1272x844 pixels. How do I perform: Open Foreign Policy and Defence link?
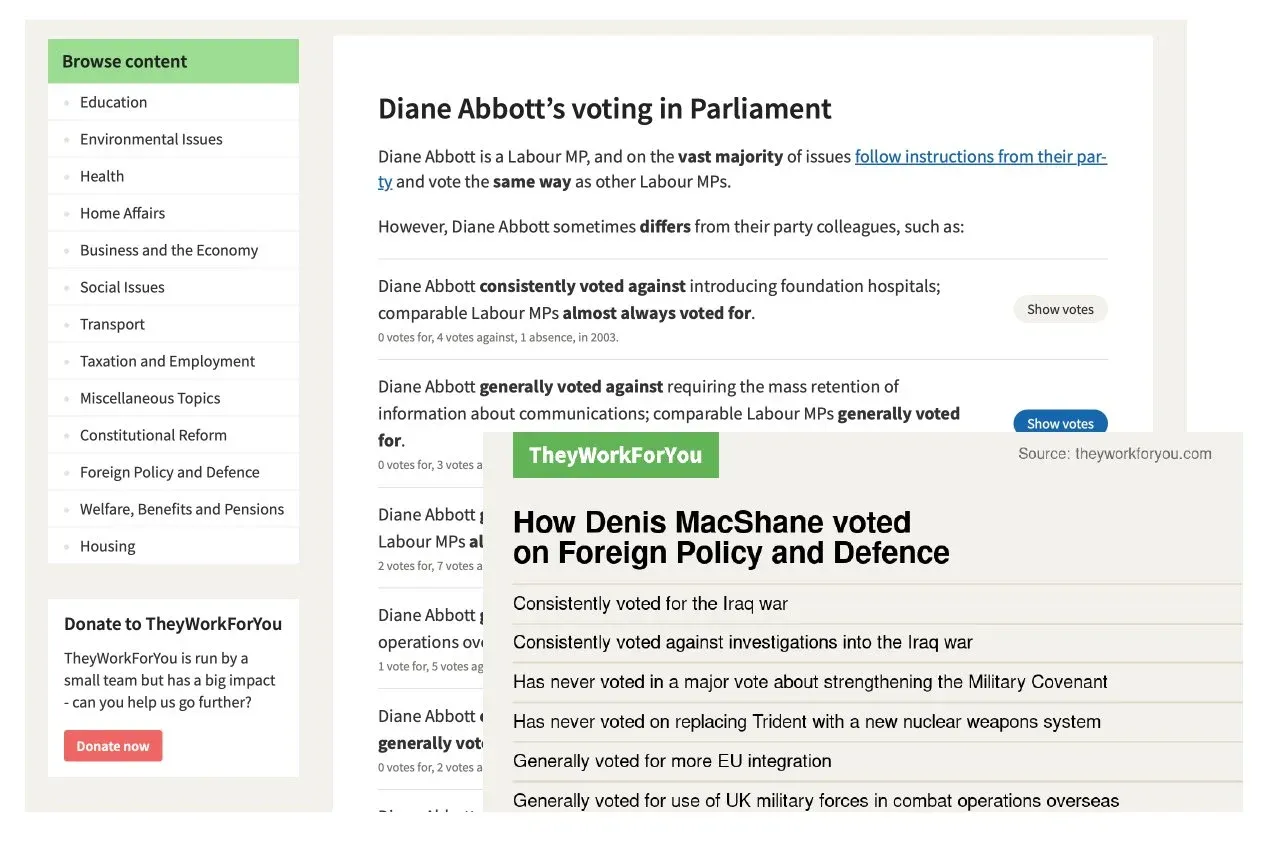[x=169, y=472]
